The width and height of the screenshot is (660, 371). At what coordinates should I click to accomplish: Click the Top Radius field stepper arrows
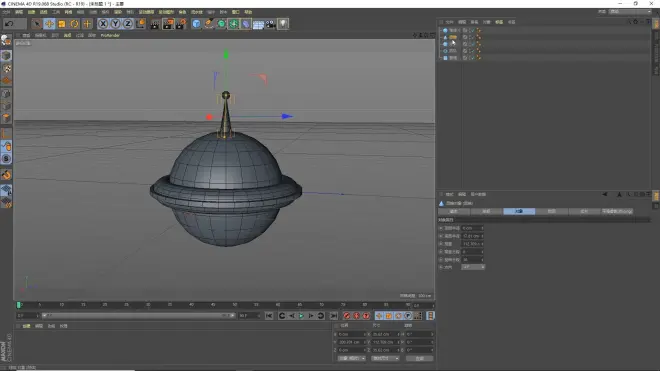(x=482, y=228)
